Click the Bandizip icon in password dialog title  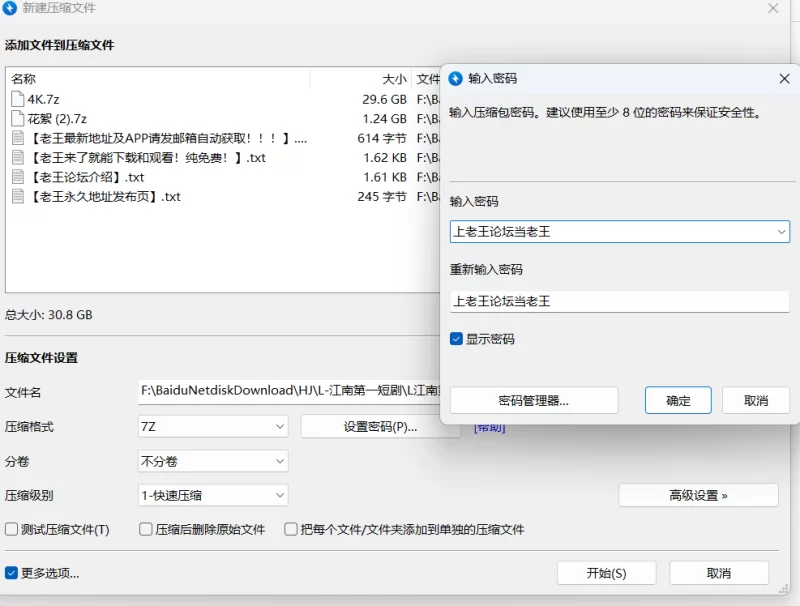(x=456, y=78)
